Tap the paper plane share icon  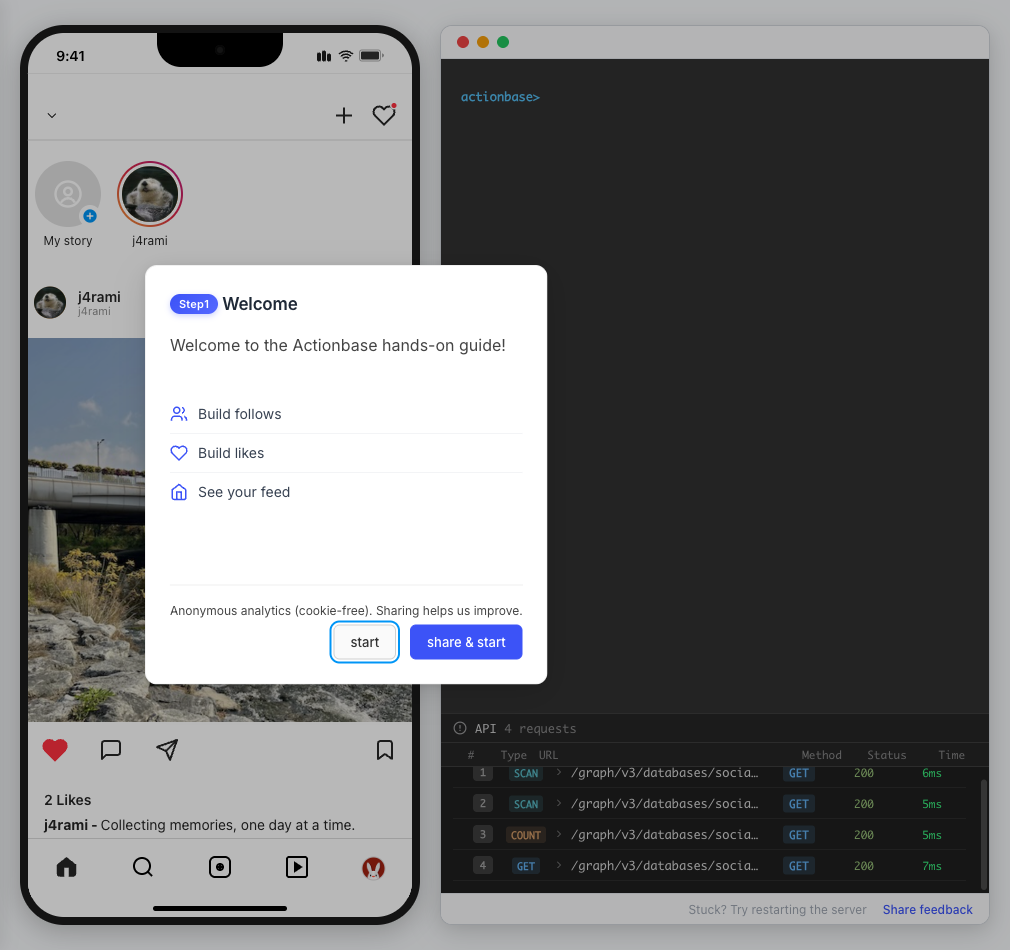167,750
